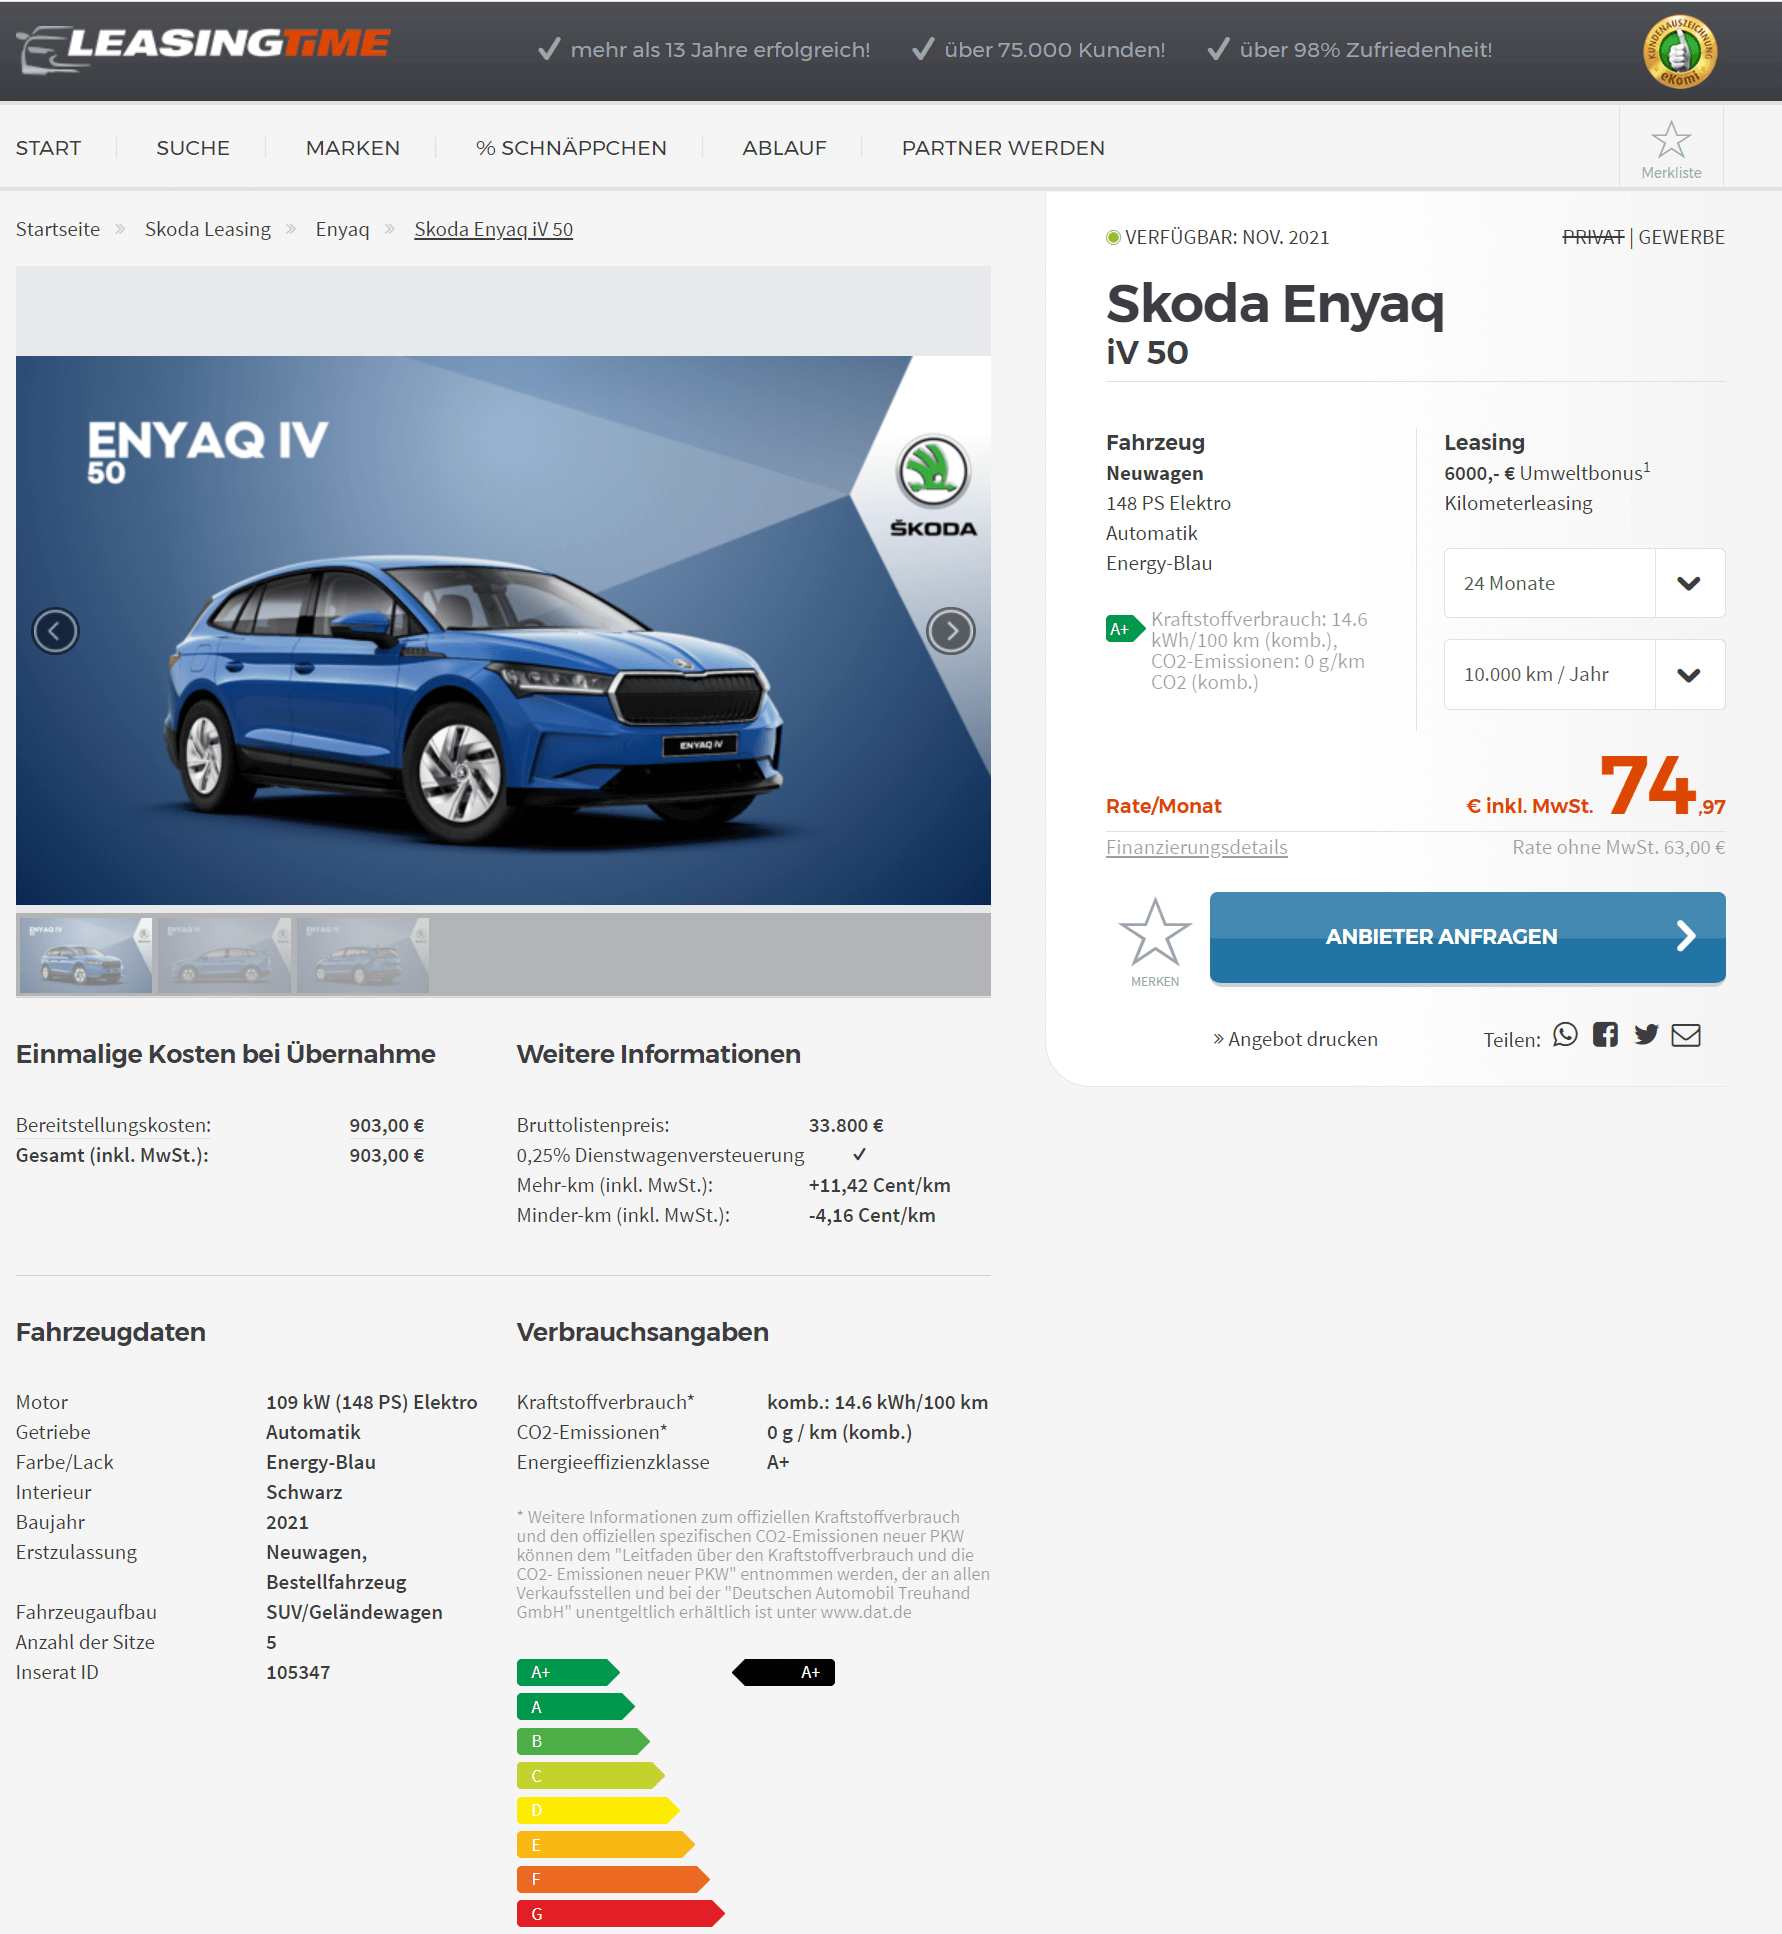Click the black A+ rating marker

tap(784, 1672)
